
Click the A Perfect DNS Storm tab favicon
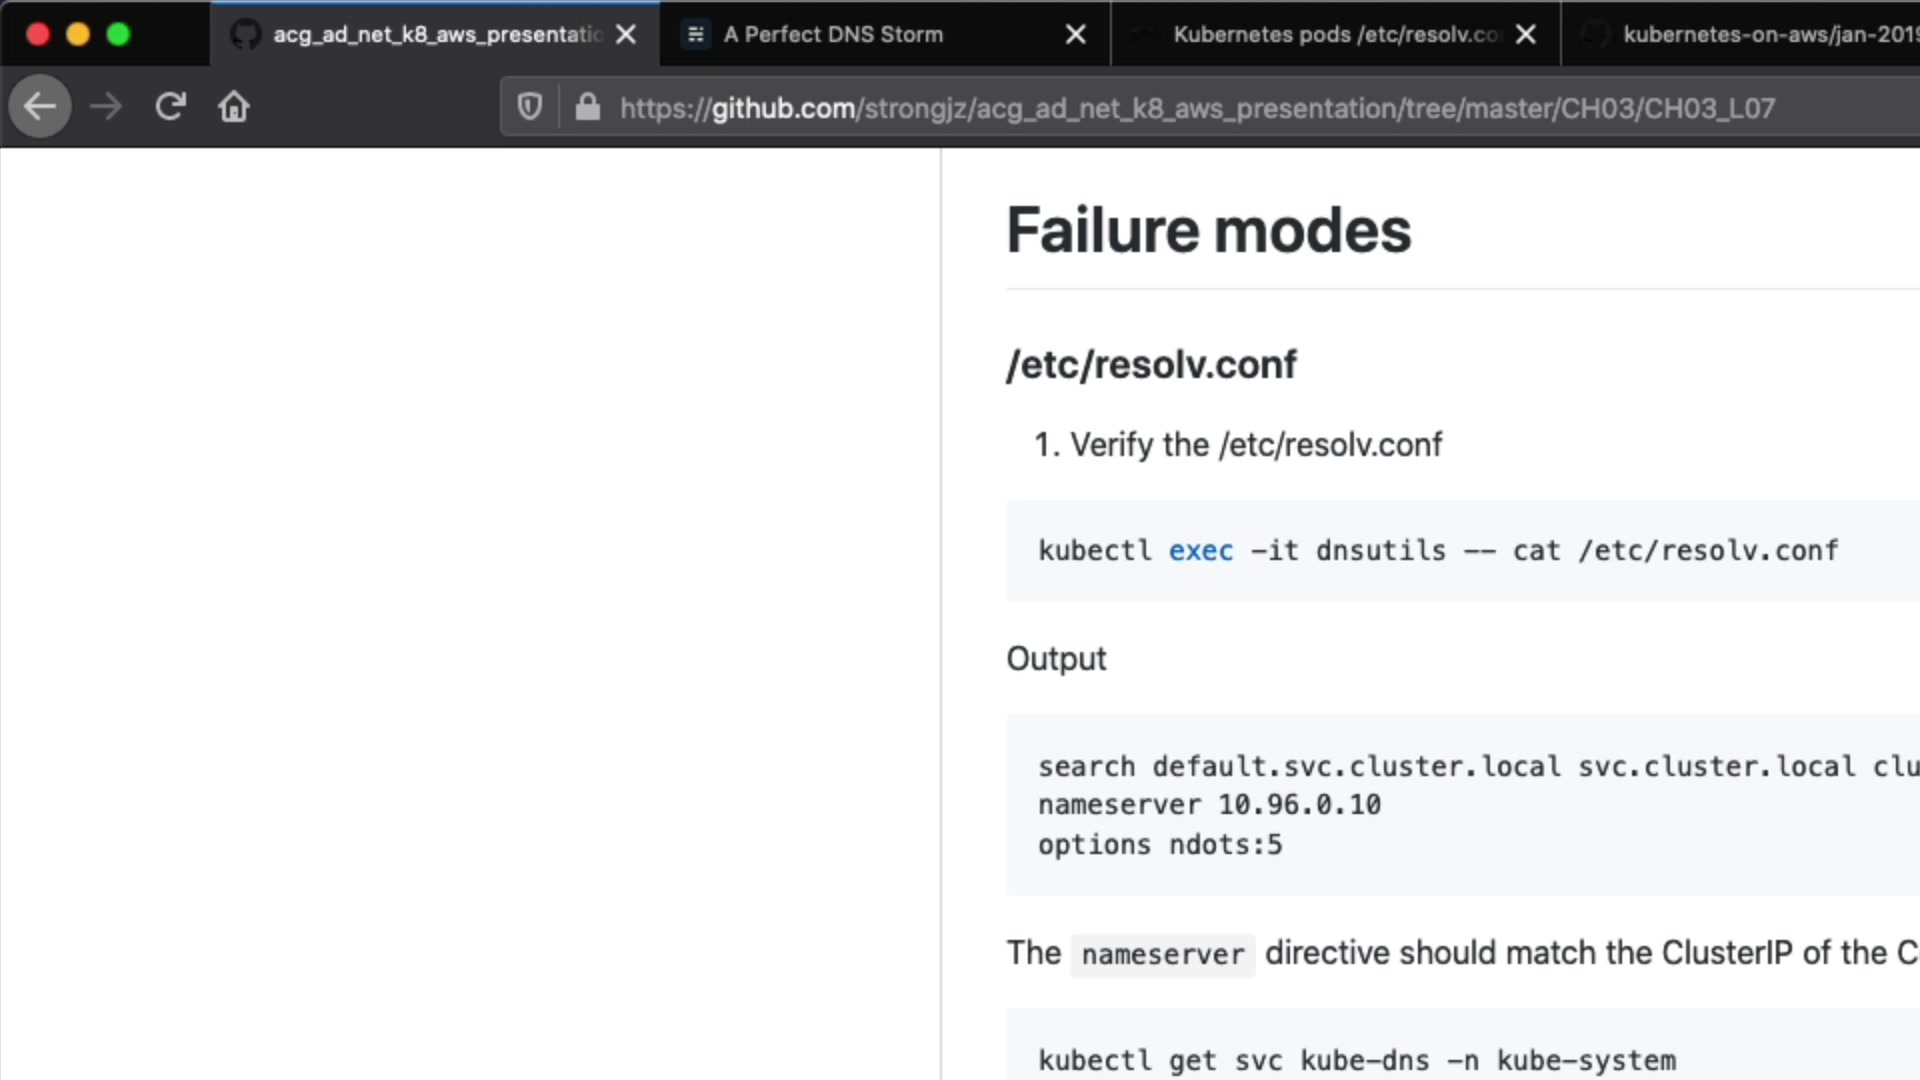click(x=696, y=35)
